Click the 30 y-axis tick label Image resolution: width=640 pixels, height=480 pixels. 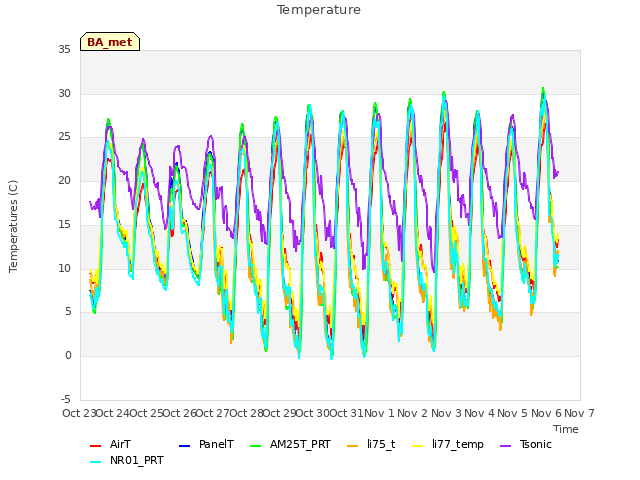pyautogui.click(x=64, y=94)
